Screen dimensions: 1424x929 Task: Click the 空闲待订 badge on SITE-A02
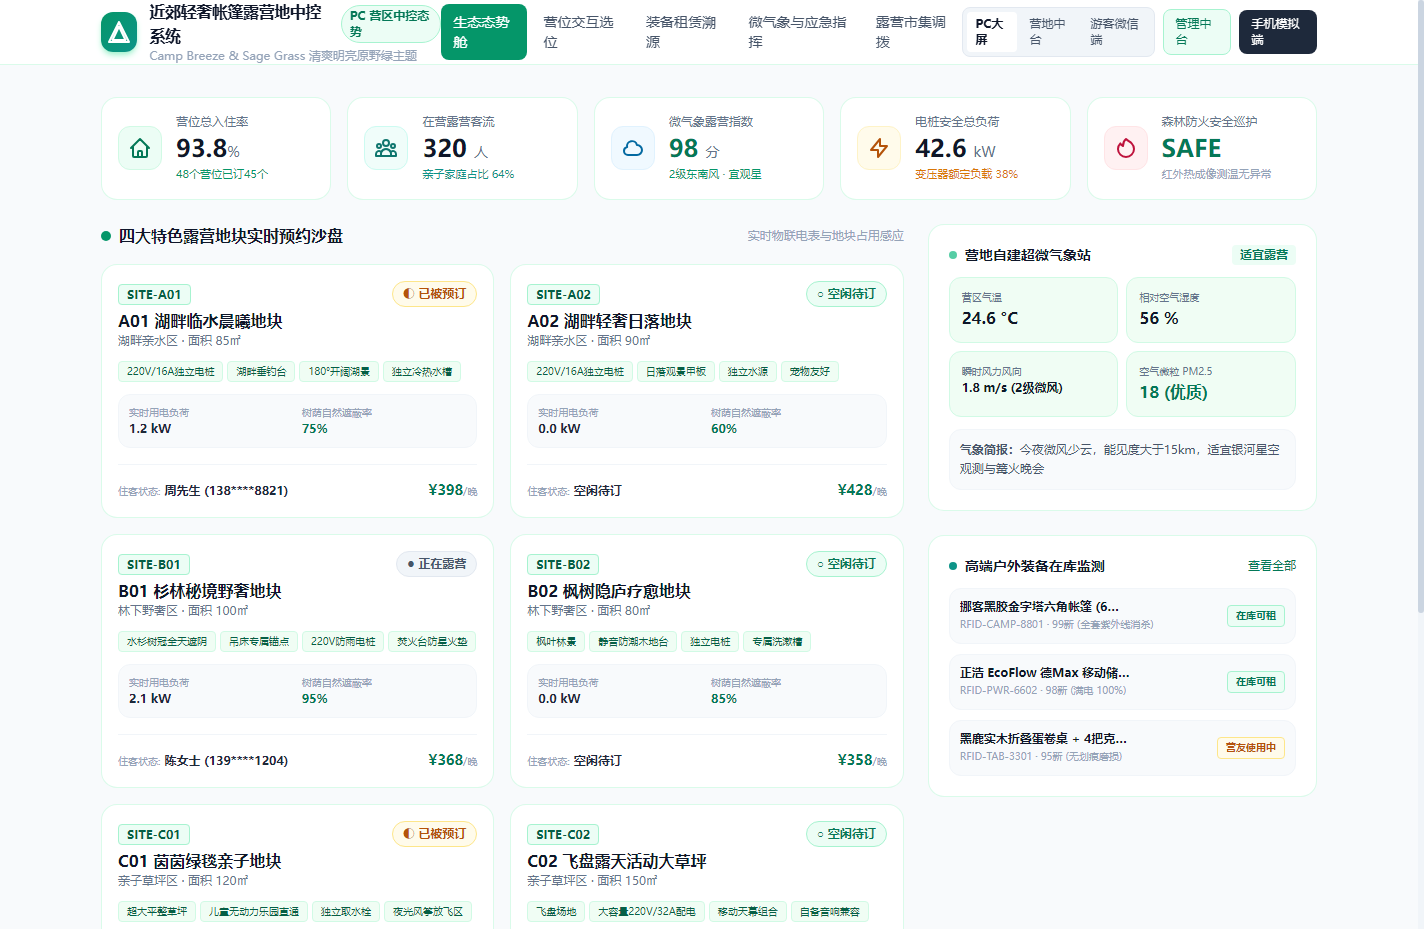846,294
